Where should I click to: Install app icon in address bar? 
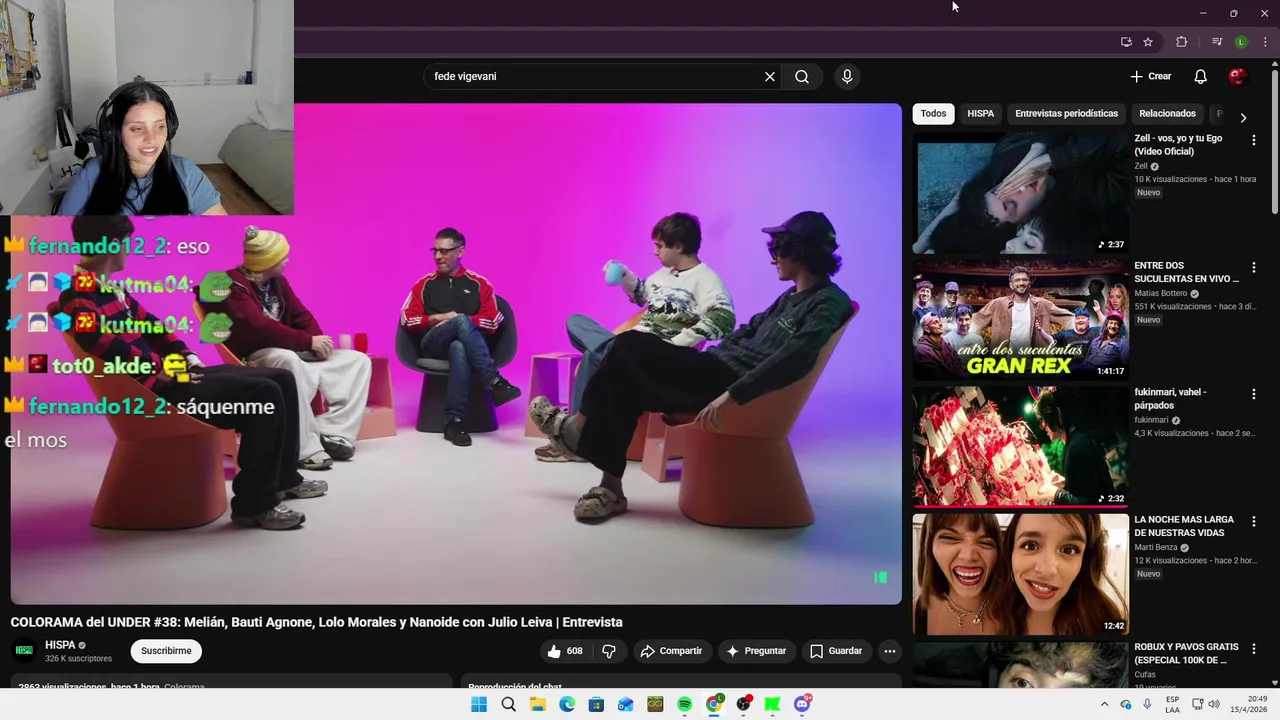tap(1126, 42)
